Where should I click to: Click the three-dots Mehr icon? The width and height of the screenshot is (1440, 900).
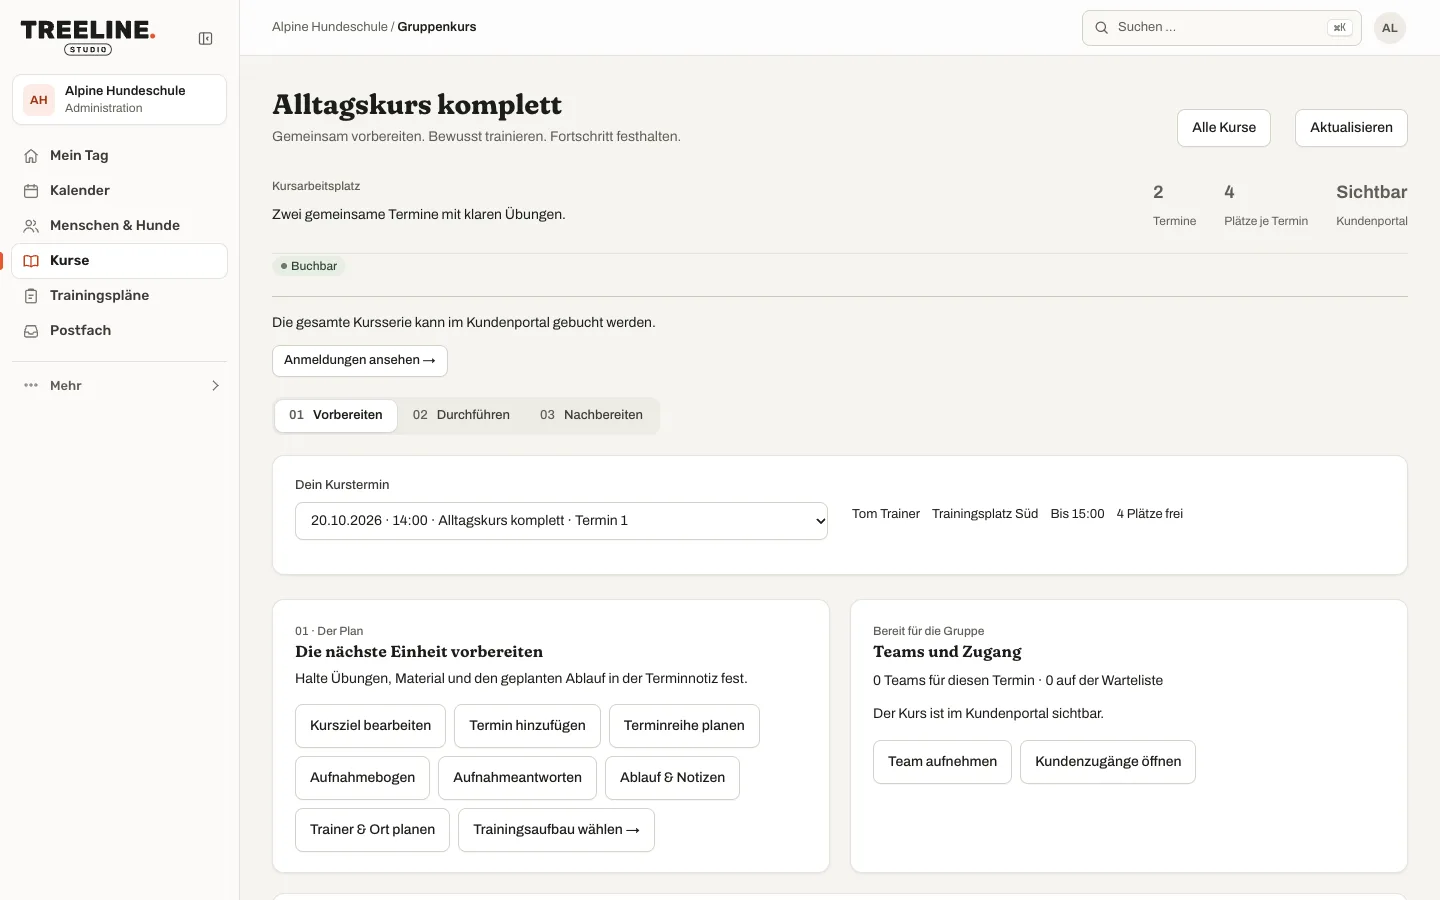(31, 386)
